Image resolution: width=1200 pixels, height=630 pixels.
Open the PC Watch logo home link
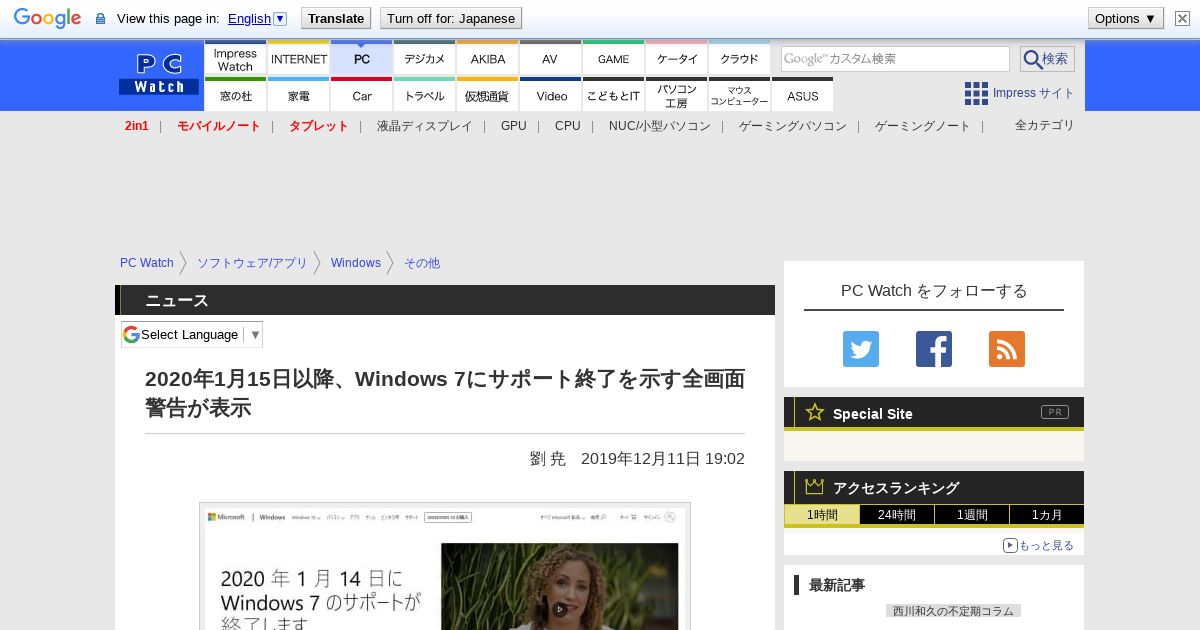(159, 75)
